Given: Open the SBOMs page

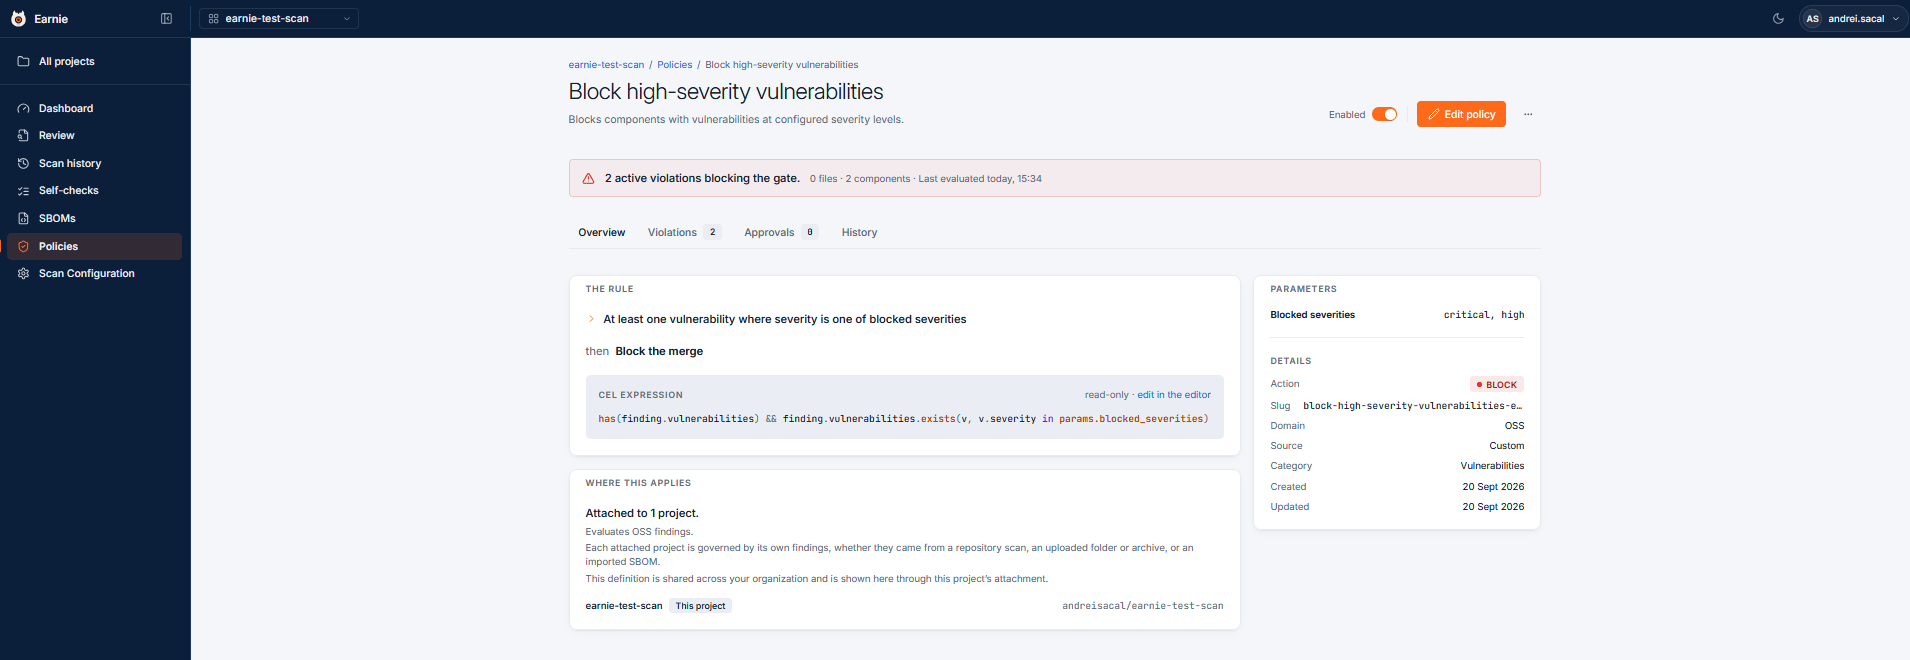Looking at the screenshot, I should coord(95,218).
